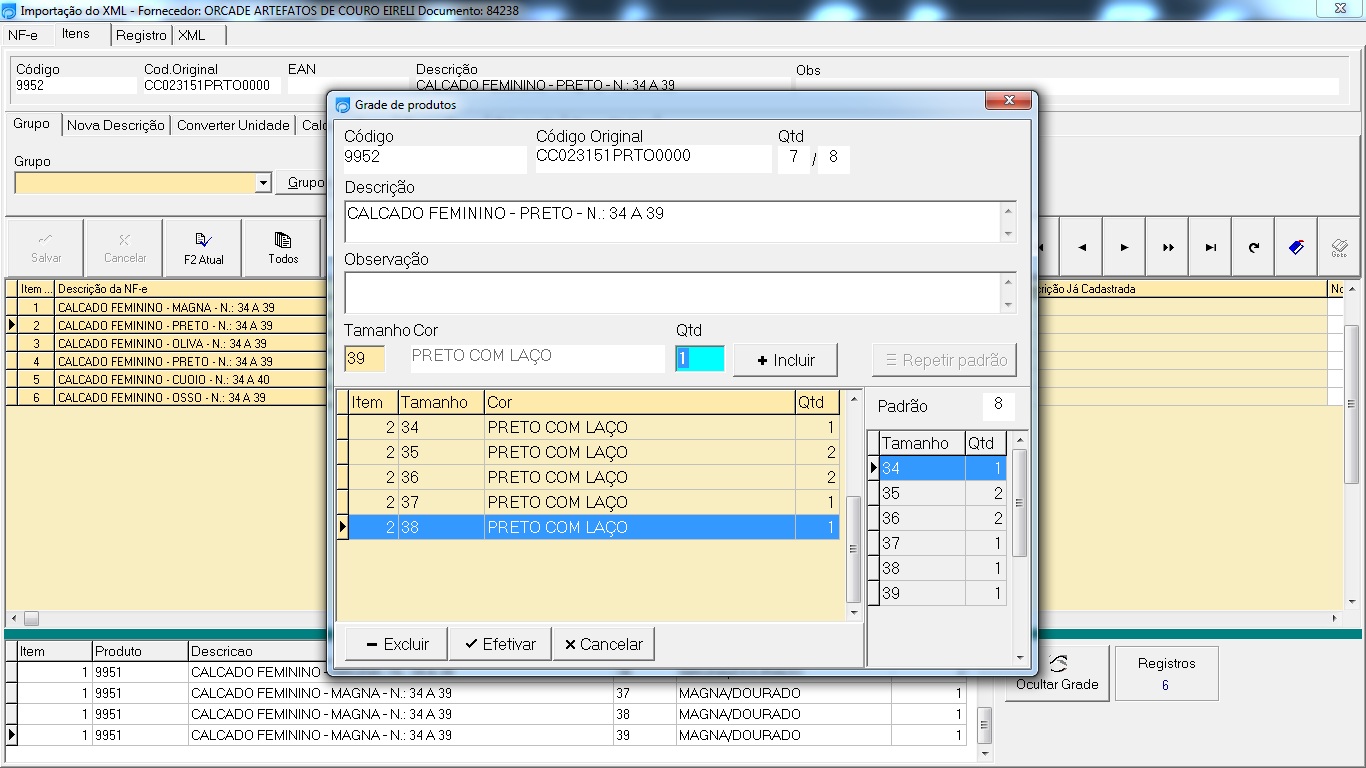Go to the last record

tap(1211, 247)
